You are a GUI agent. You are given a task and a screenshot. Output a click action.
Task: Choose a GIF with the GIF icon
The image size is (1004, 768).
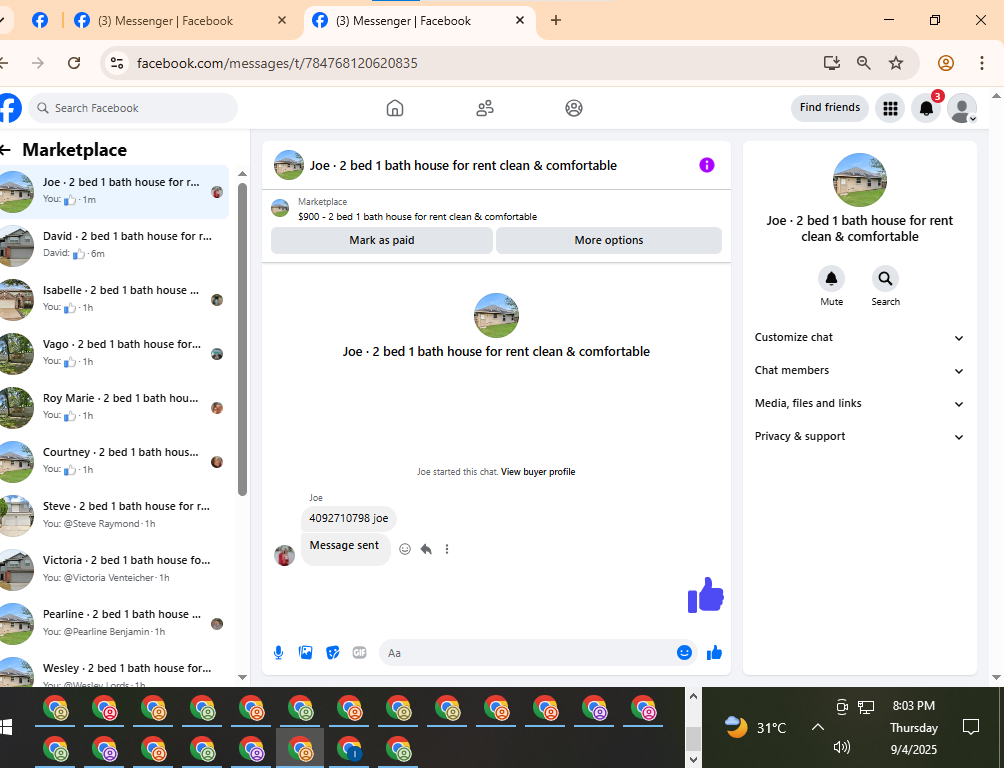359,653
